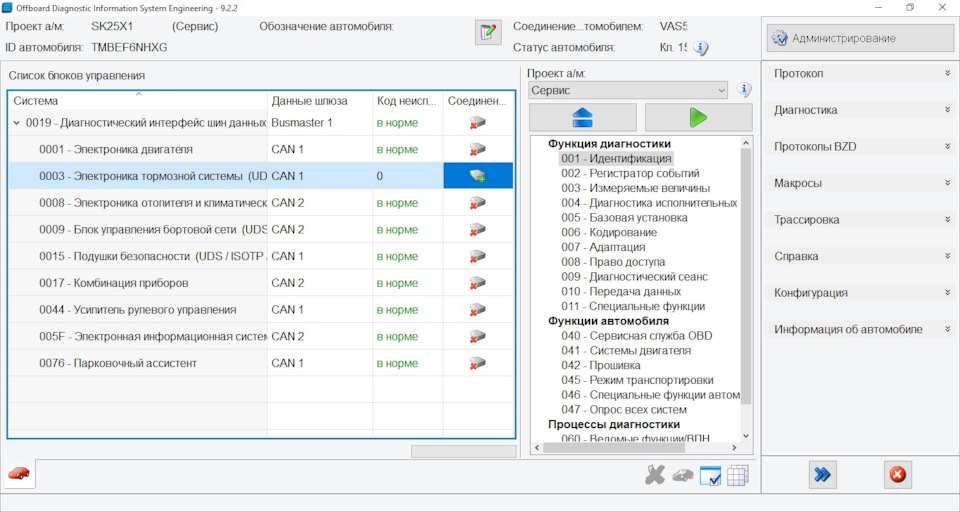Select 001 - Идентификация function
The height and width of the screenshot is (512, 960).
click(616, 159)
